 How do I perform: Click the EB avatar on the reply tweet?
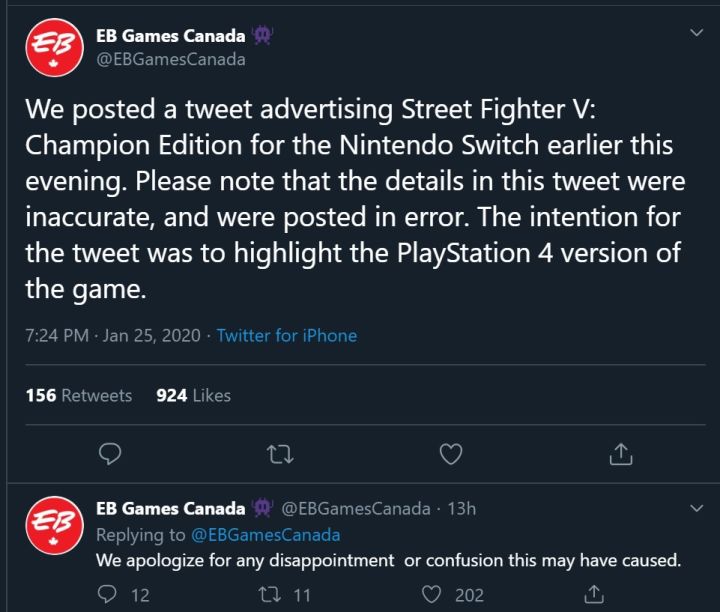pyautogui.click(x=52, y=525)
